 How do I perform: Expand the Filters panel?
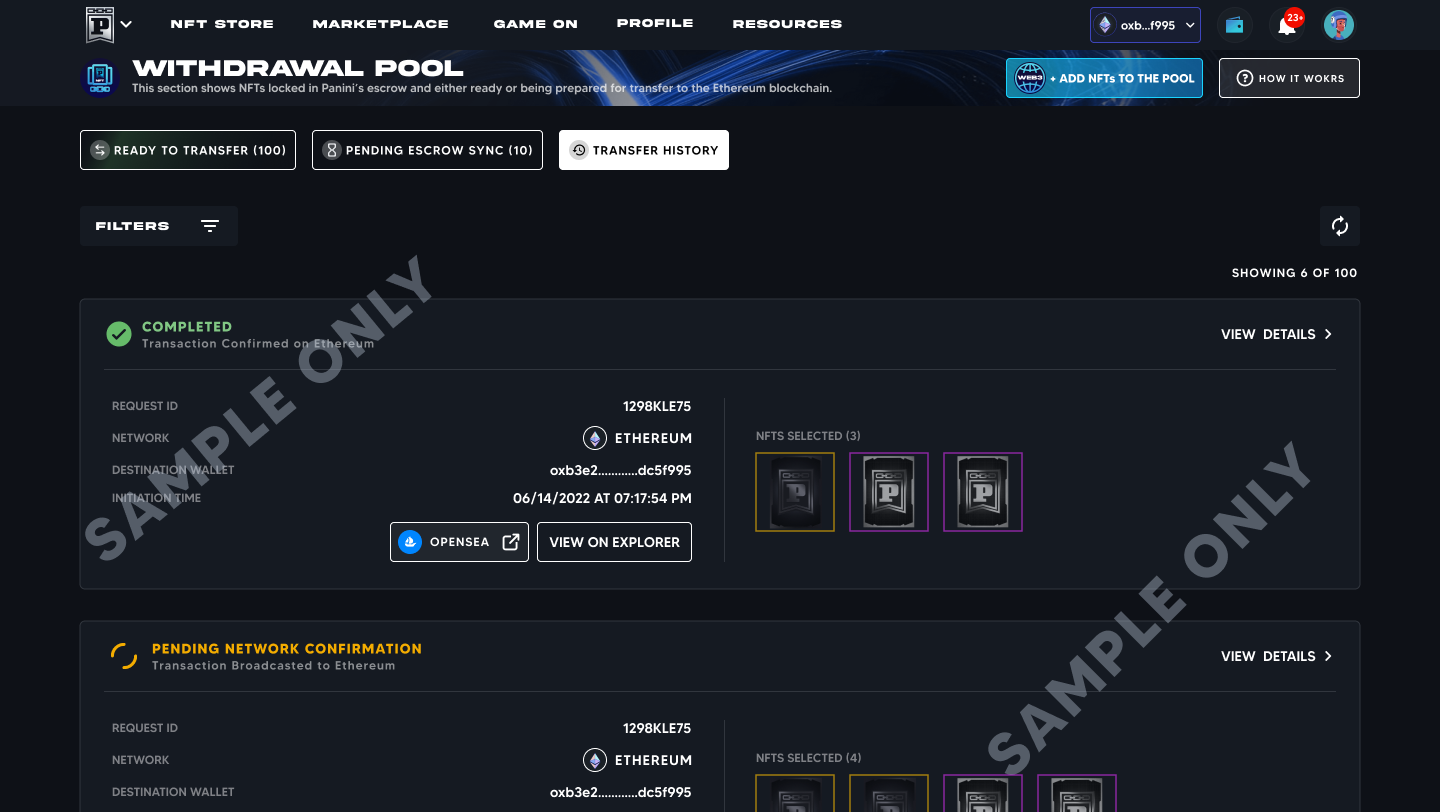pos(159,226)
